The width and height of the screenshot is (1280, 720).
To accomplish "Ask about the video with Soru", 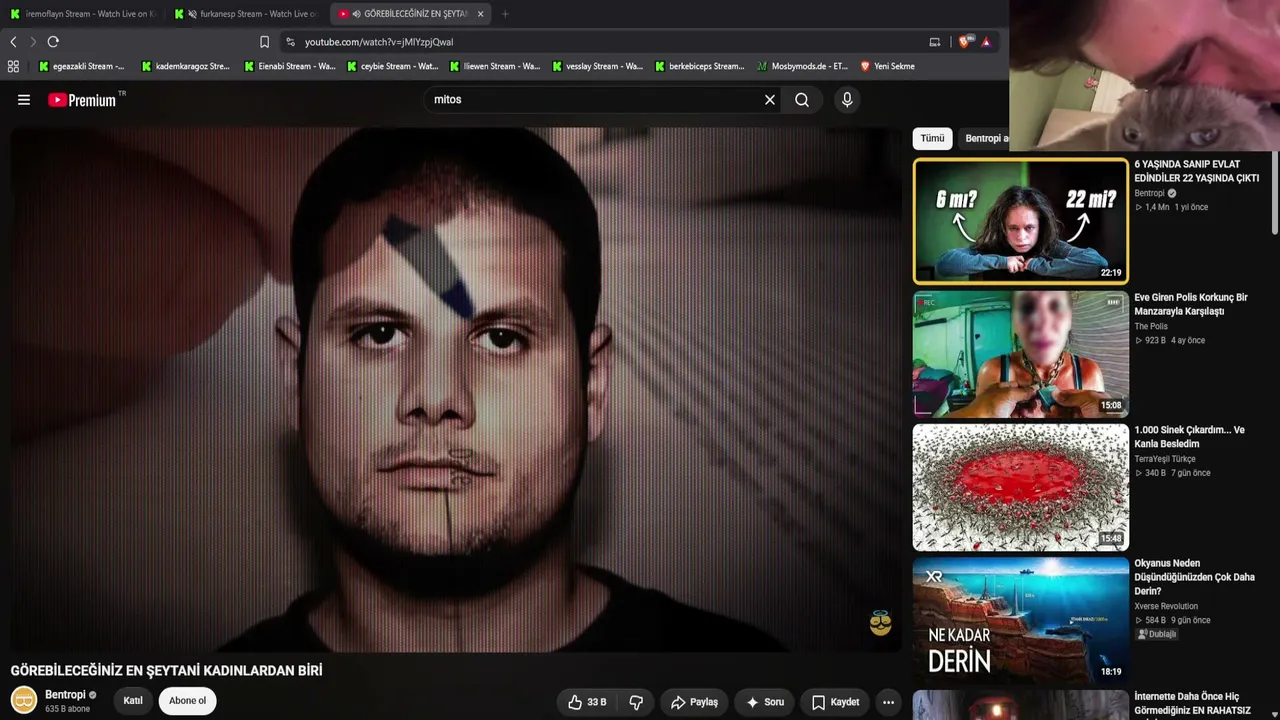I will [765, 702].
